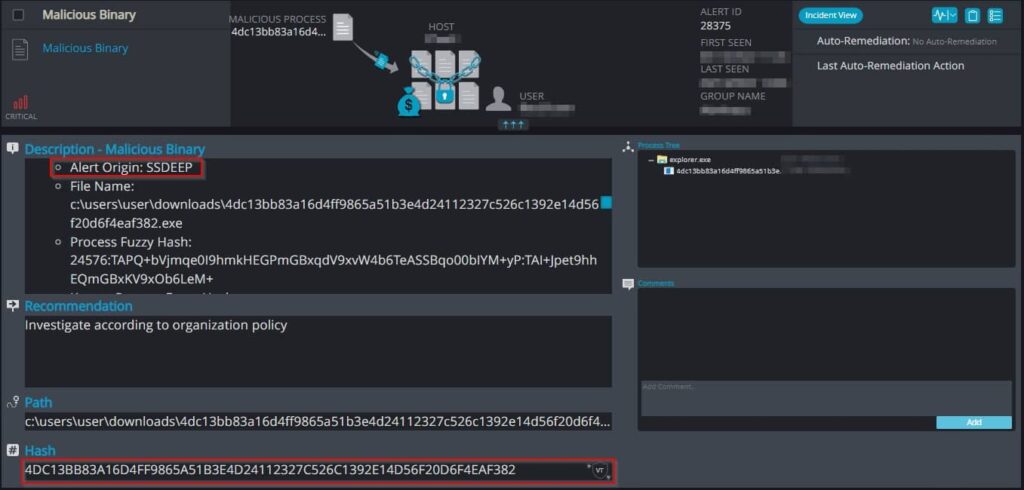The width and height of the screenshot is (1024, 490).
Task: Click the blue square beside file name
Action: [606, 203]
